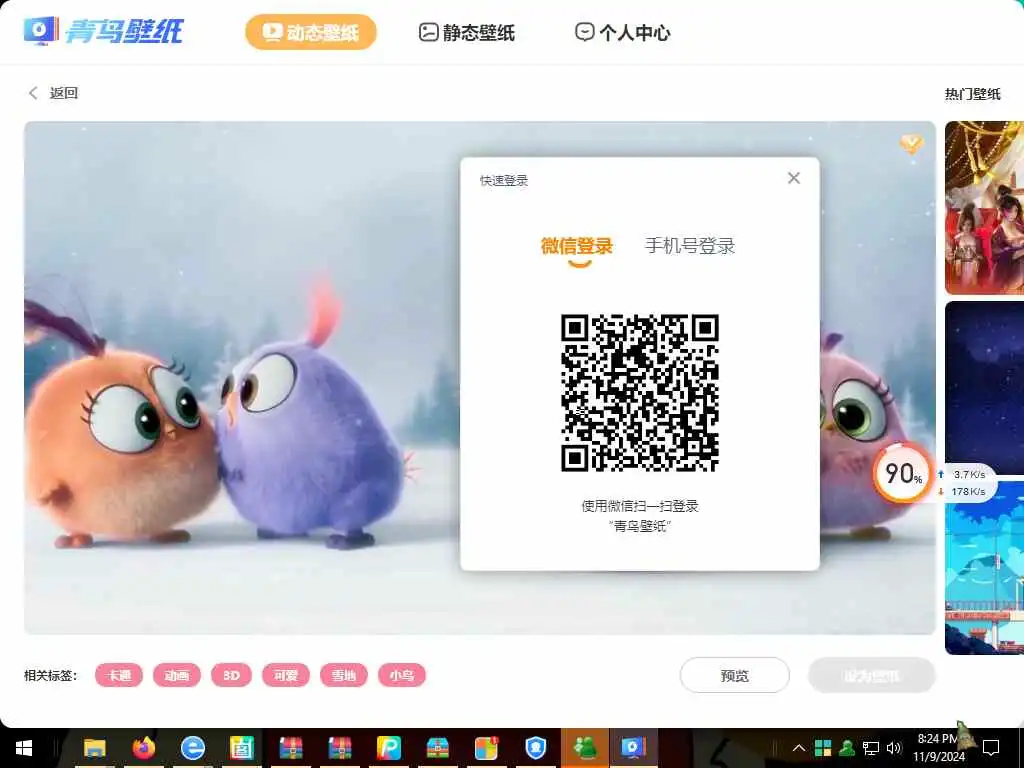
Task: Open the blue shield security taskbar icon
Action: click(x=536, y=748)
